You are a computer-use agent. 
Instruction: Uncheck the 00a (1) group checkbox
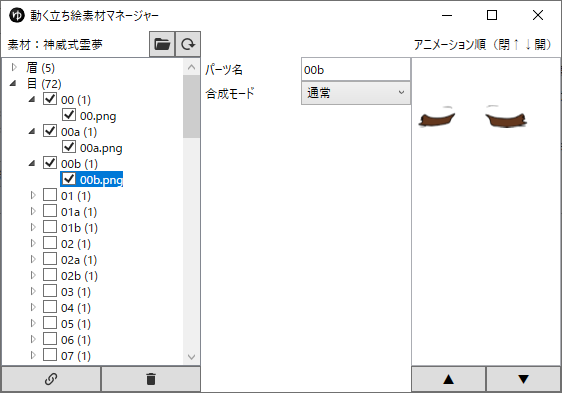[x=50, y=131]
